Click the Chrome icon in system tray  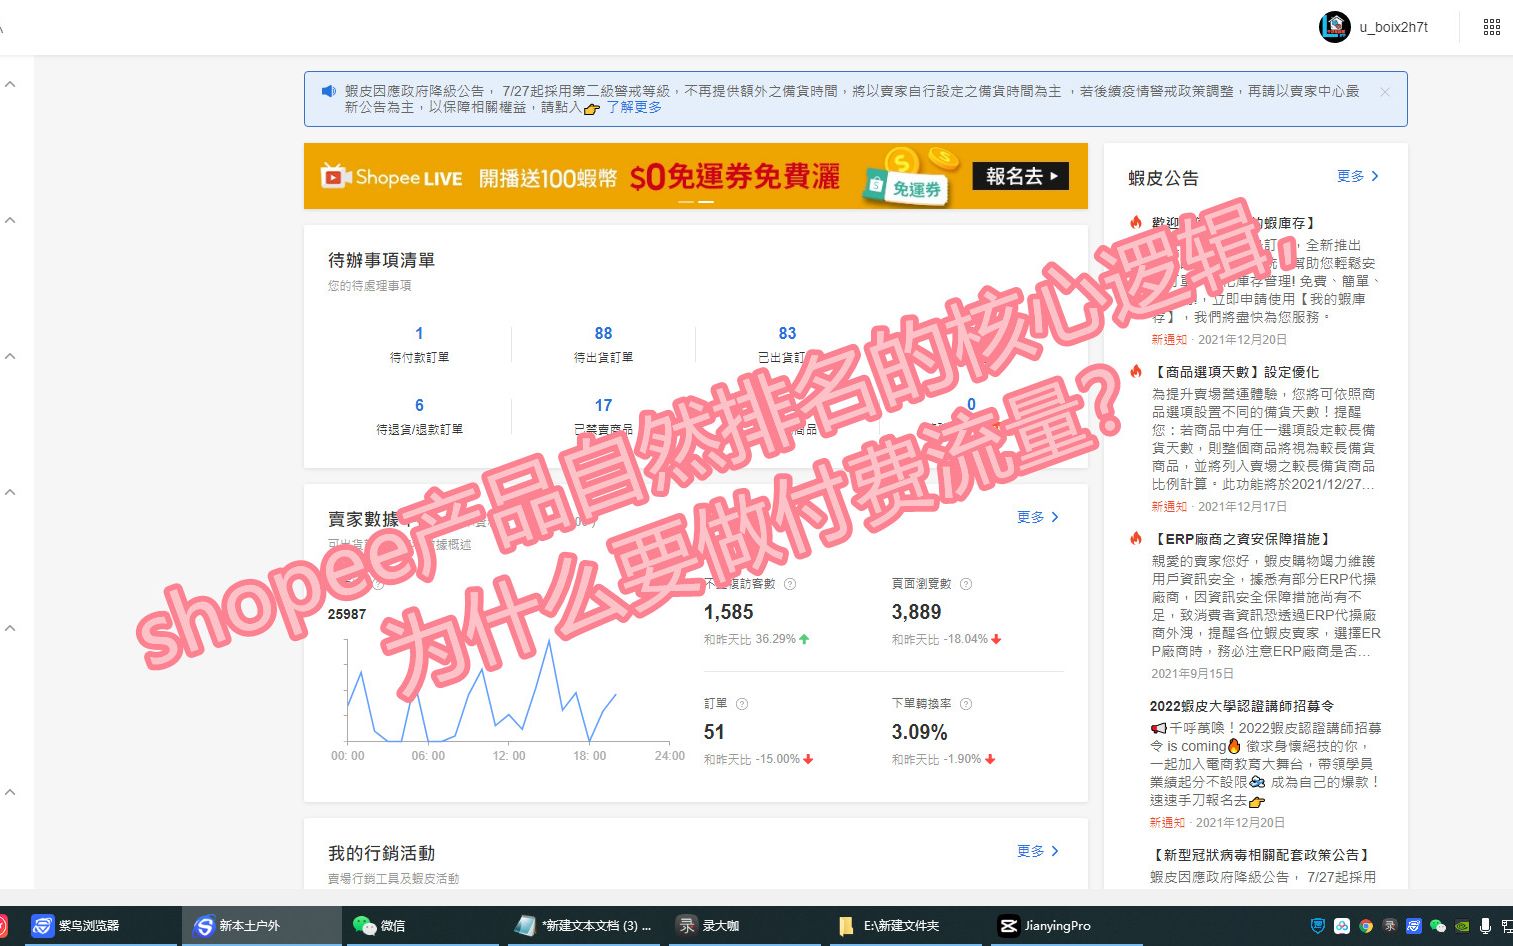(x=1366, y=926)
